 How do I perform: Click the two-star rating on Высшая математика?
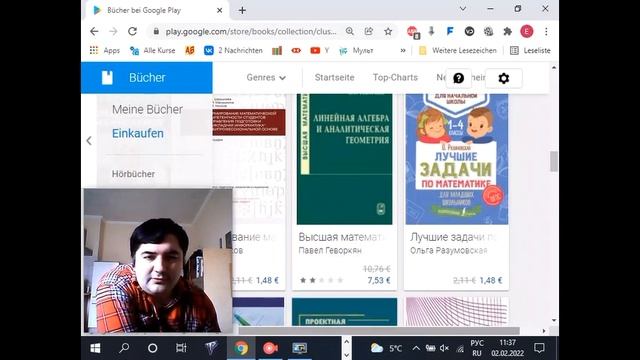click(321, 280)
